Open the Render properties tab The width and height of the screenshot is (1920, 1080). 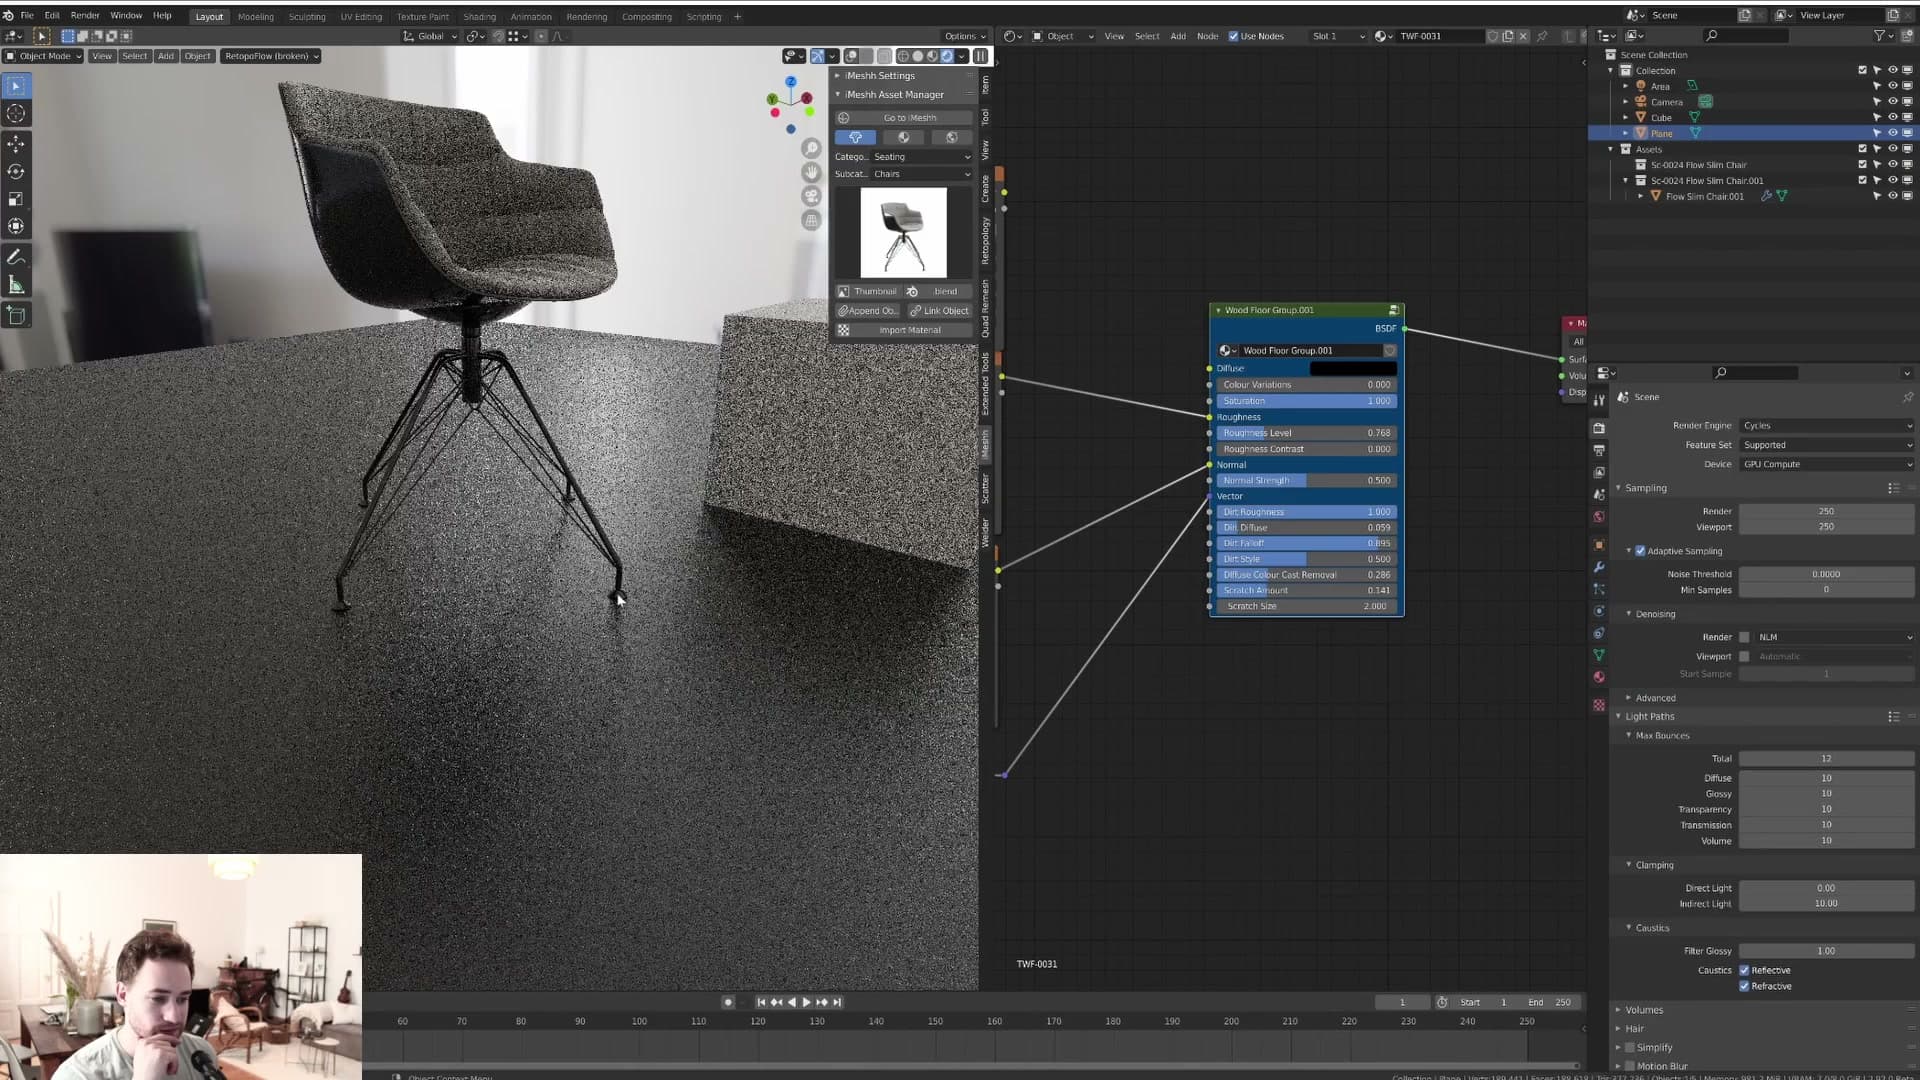pyautogui.click(x=1599, y=428)
